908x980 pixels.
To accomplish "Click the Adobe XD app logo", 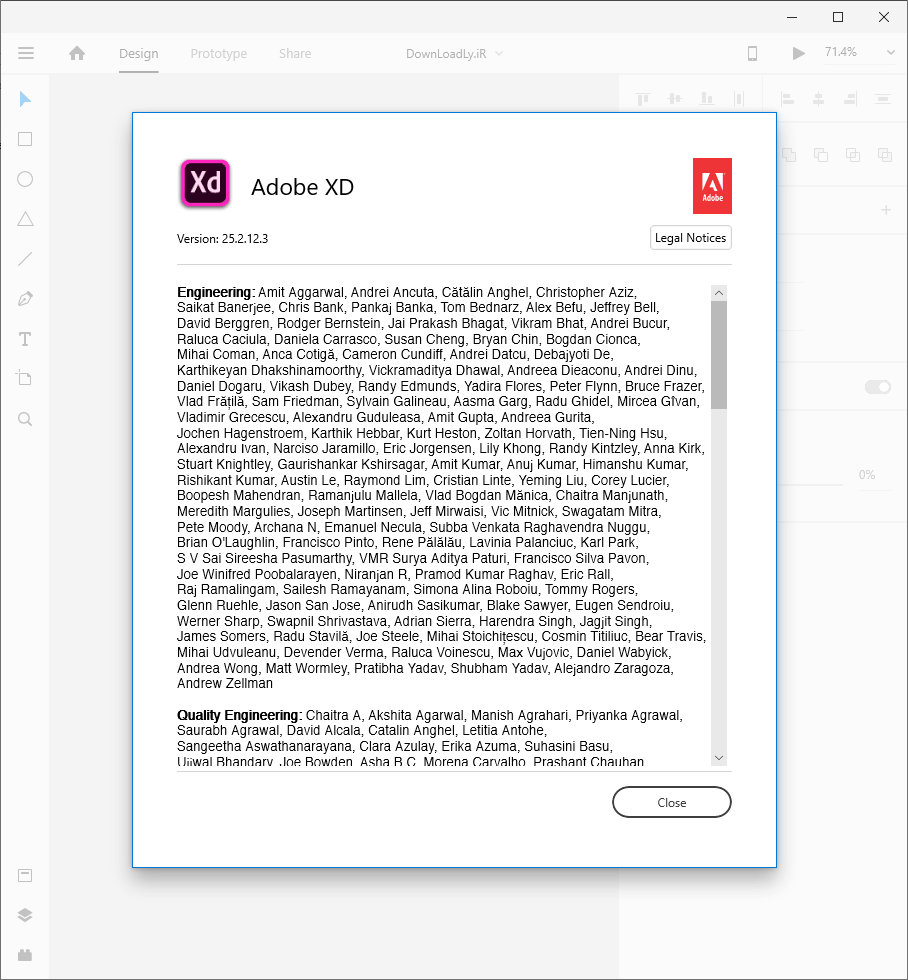I will click(x=205, y=184).
